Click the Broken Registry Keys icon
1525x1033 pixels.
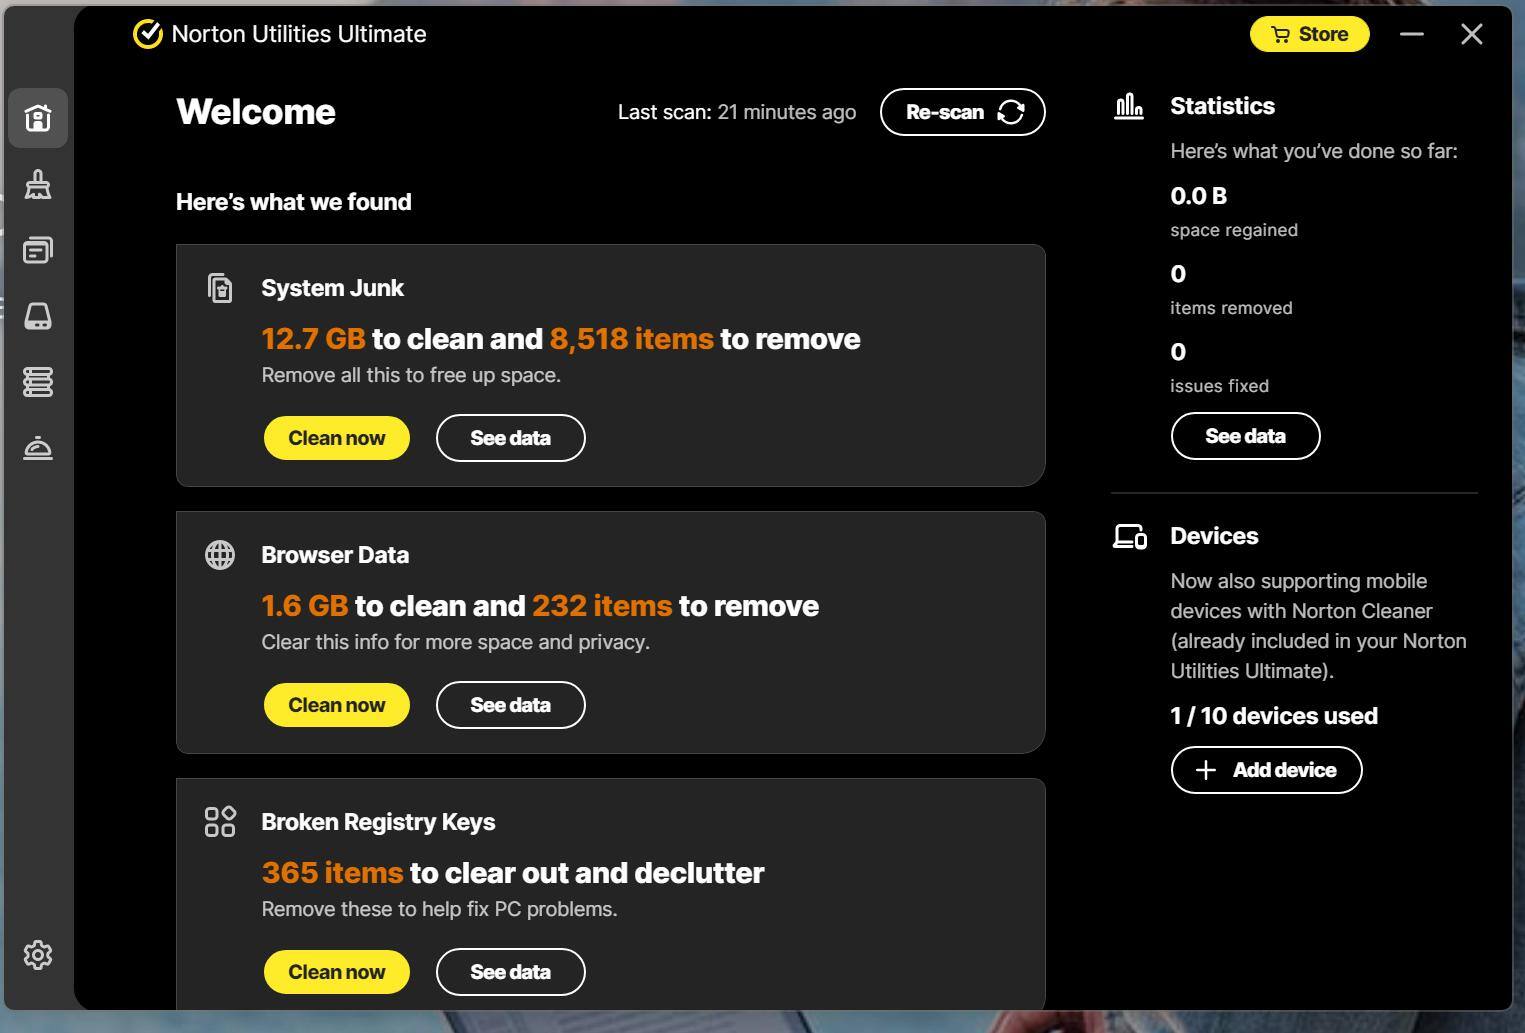click(x=220, y=822)
